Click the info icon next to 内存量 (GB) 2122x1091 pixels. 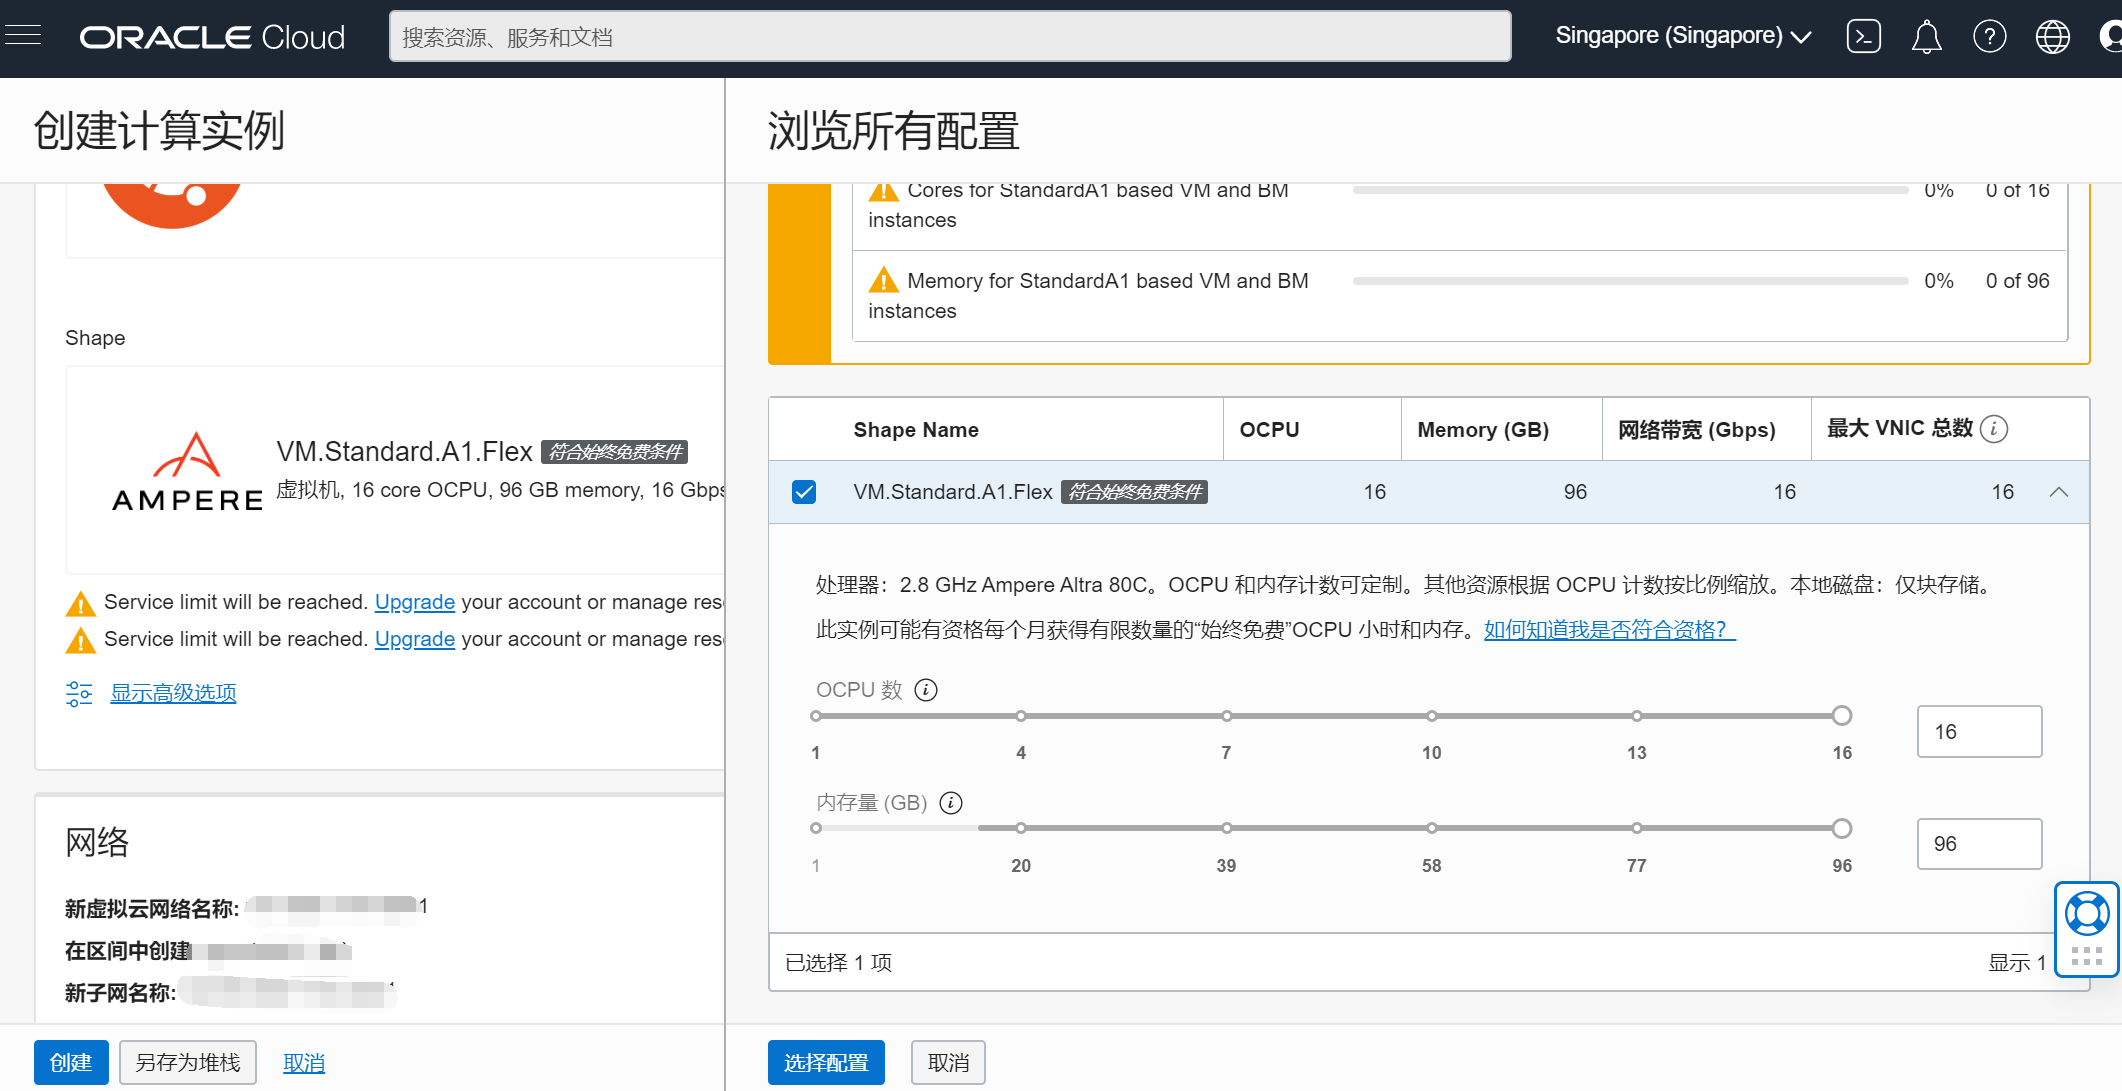pos(951,803)
